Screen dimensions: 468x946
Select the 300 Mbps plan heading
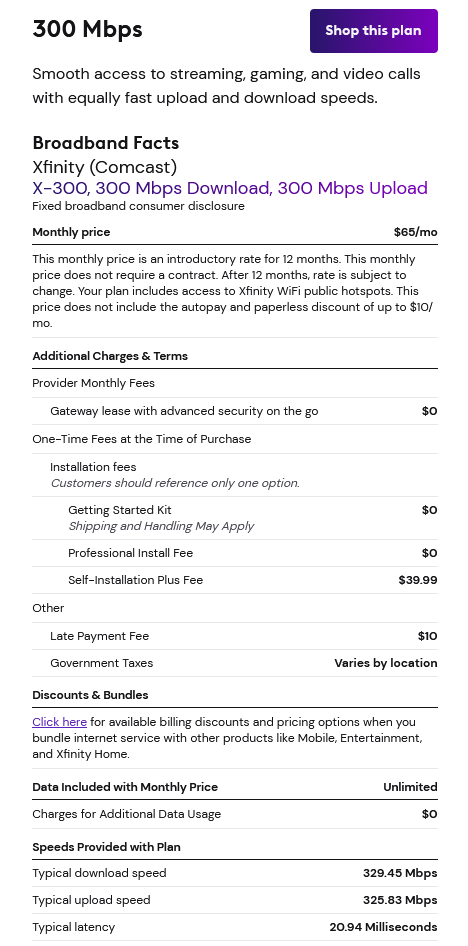[87, 29]
